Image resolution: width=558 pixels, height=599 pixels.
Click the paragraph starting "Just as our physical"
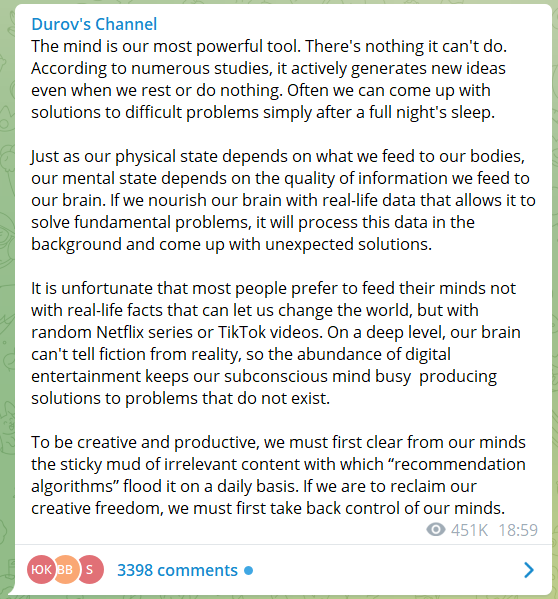coord(283,200)
